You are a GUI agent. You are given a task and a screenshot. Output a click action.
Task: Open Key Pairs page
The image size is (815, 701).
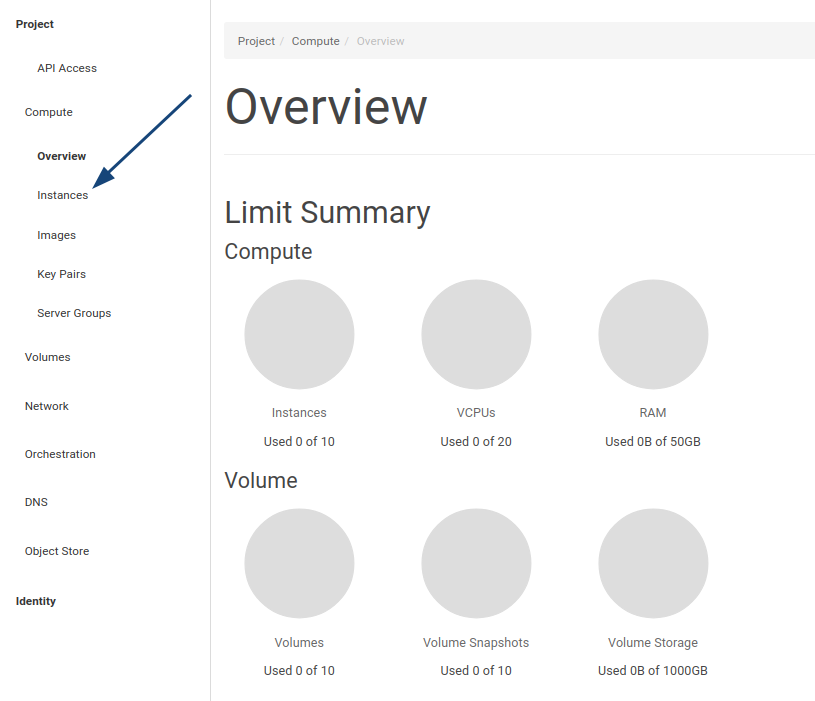click(x=61, y=274)
